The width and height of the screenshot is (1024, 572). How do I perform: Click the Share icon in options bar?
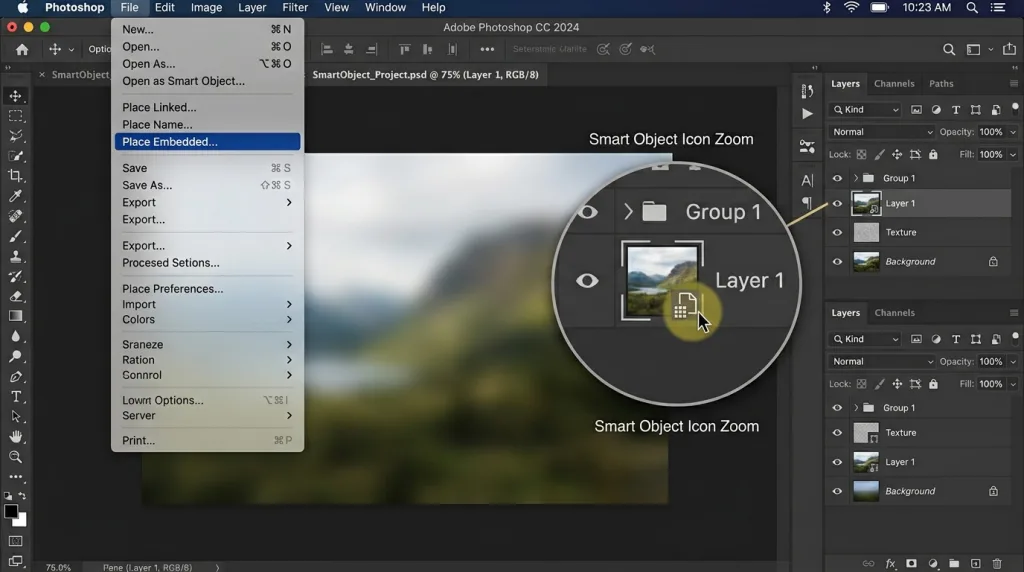point(1010,49)
